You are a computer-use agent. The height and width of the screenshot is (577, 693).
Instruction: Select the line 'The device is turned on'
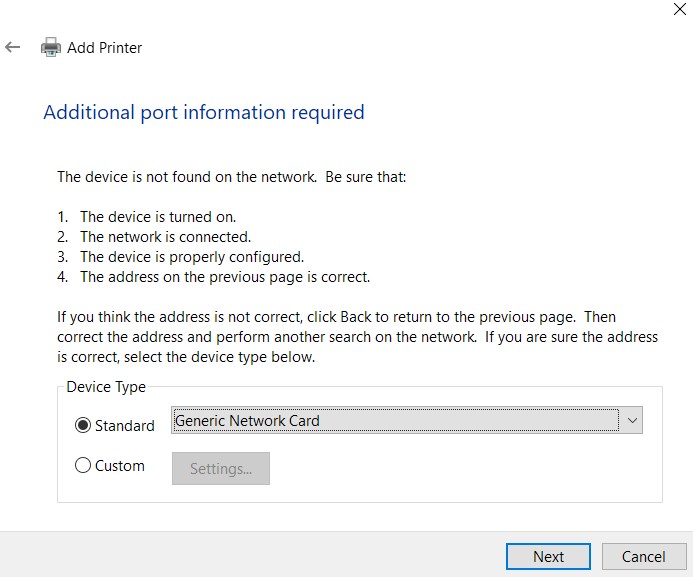coord(158,217)
